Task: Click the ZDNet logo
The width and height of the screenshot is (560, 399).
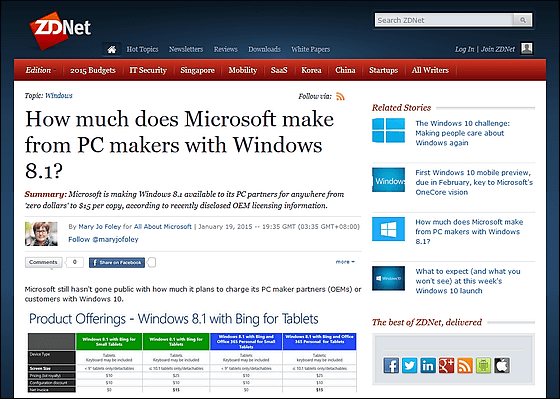Action: tap(60, 31)
